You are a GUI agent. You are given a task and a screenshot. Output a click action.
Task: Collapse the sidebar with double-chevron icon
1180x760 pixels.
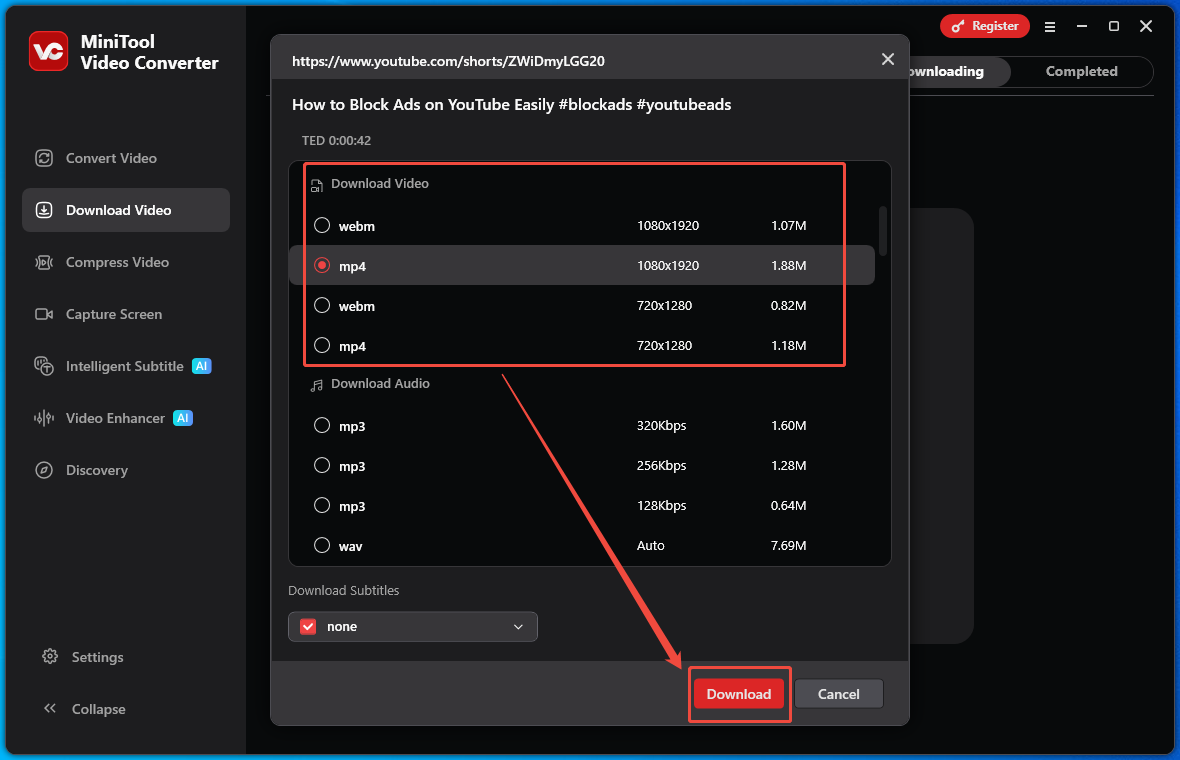(50, 708)
